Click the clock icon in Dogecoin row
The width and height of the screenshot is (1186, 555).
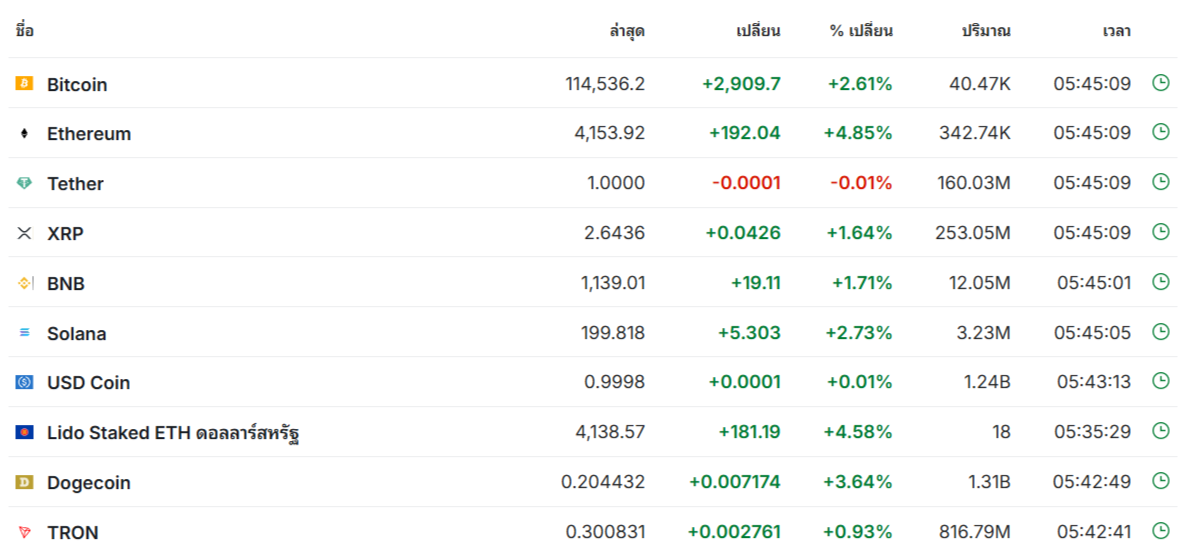[x=1160, y=480]
